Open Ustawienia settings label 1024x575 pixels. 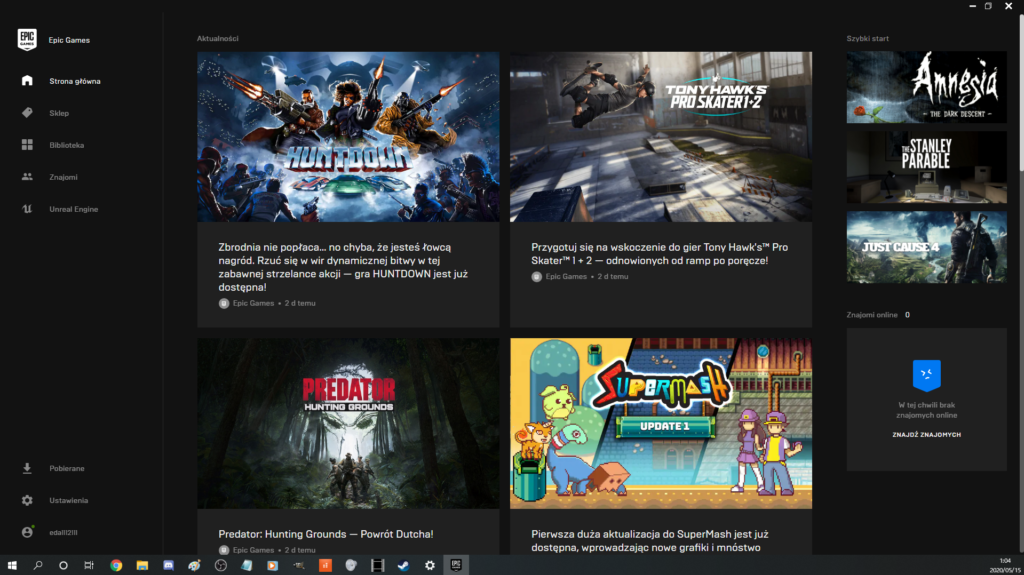click(x=69, y=501)
